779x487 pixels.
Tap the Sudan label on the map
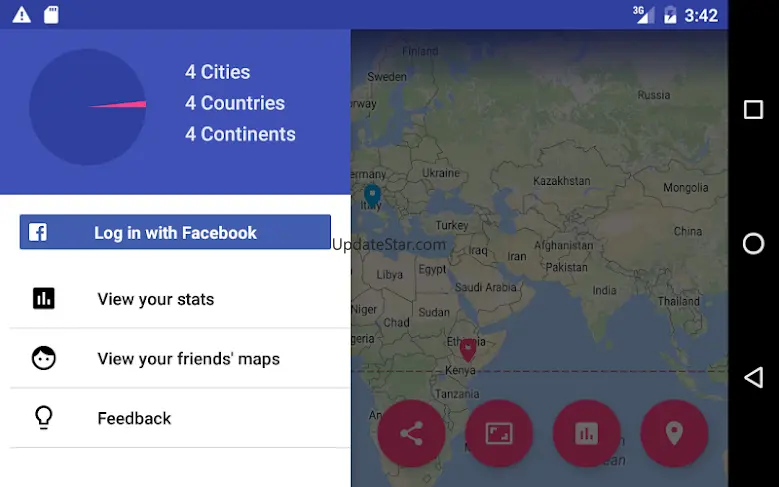[x=434, y=312]
